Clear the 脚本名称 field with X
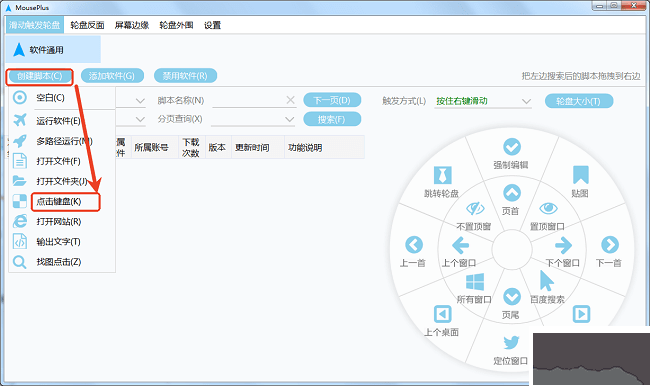 [x=291, y=100]
